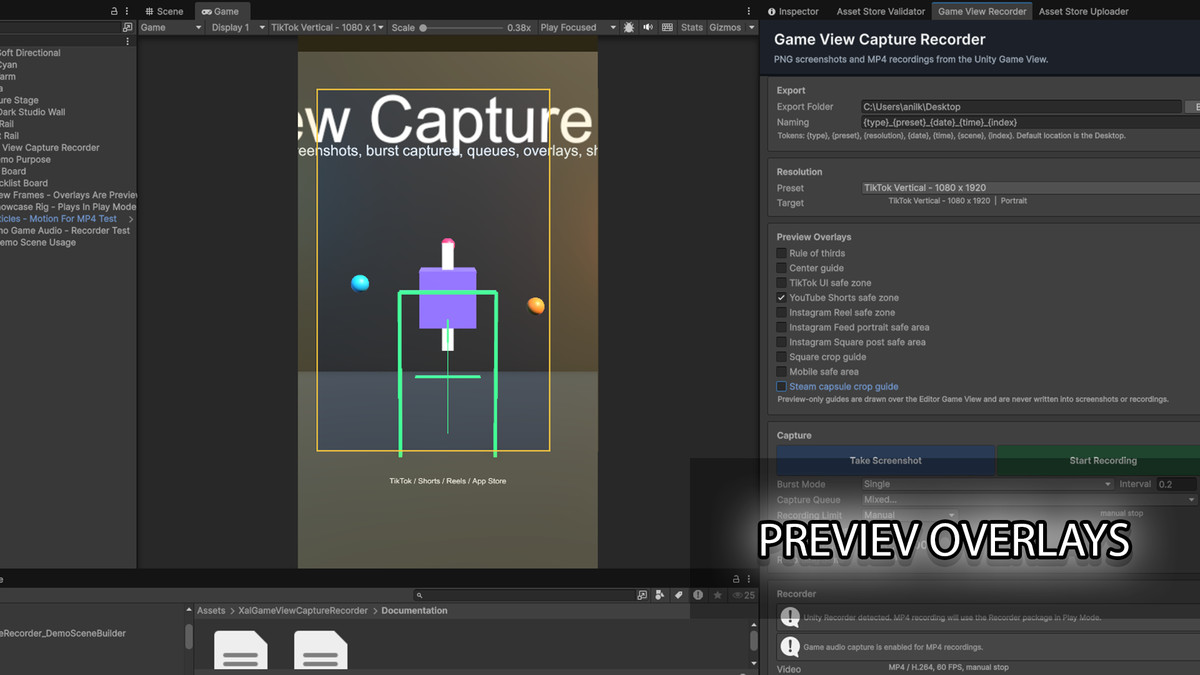Expand Particles - Motion For MP4 Test arrow
Viewport: 1200px width, 675px height.
click(131, 219)
